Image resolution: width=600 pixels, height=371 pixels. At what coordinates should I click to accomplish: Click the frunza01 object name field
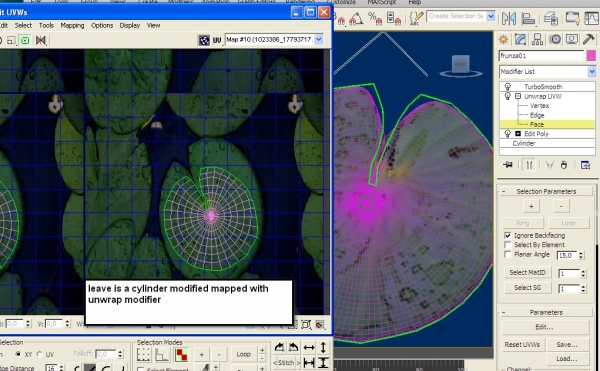(x=541, y=56)
